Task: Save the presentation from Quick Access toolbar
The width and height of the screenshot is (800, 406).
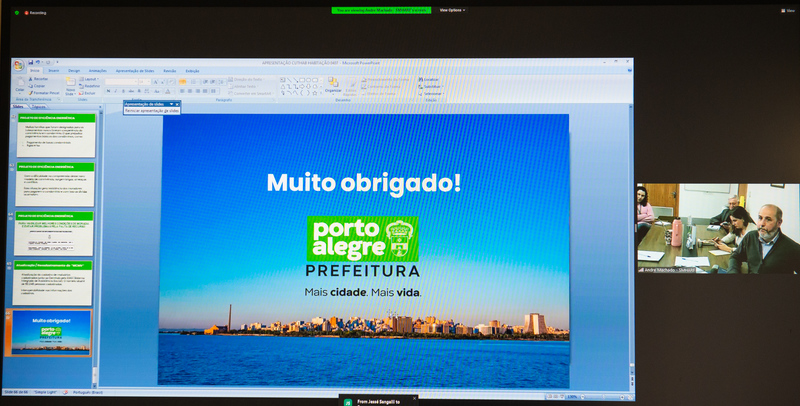Action: 31,62
